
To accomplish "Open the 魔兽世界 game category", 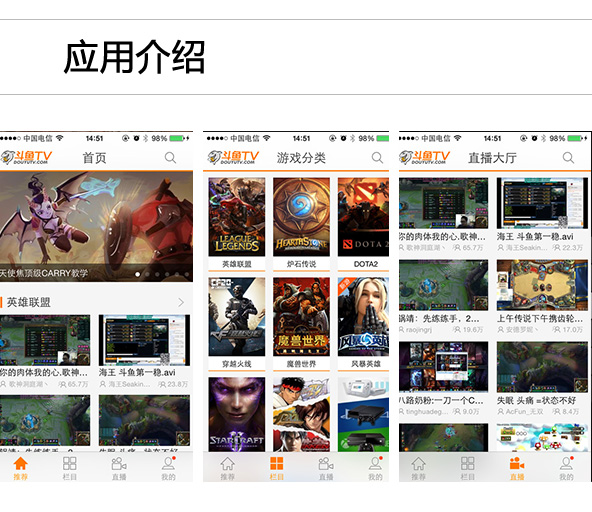I will pyautogui.click(x=301, y=324).
